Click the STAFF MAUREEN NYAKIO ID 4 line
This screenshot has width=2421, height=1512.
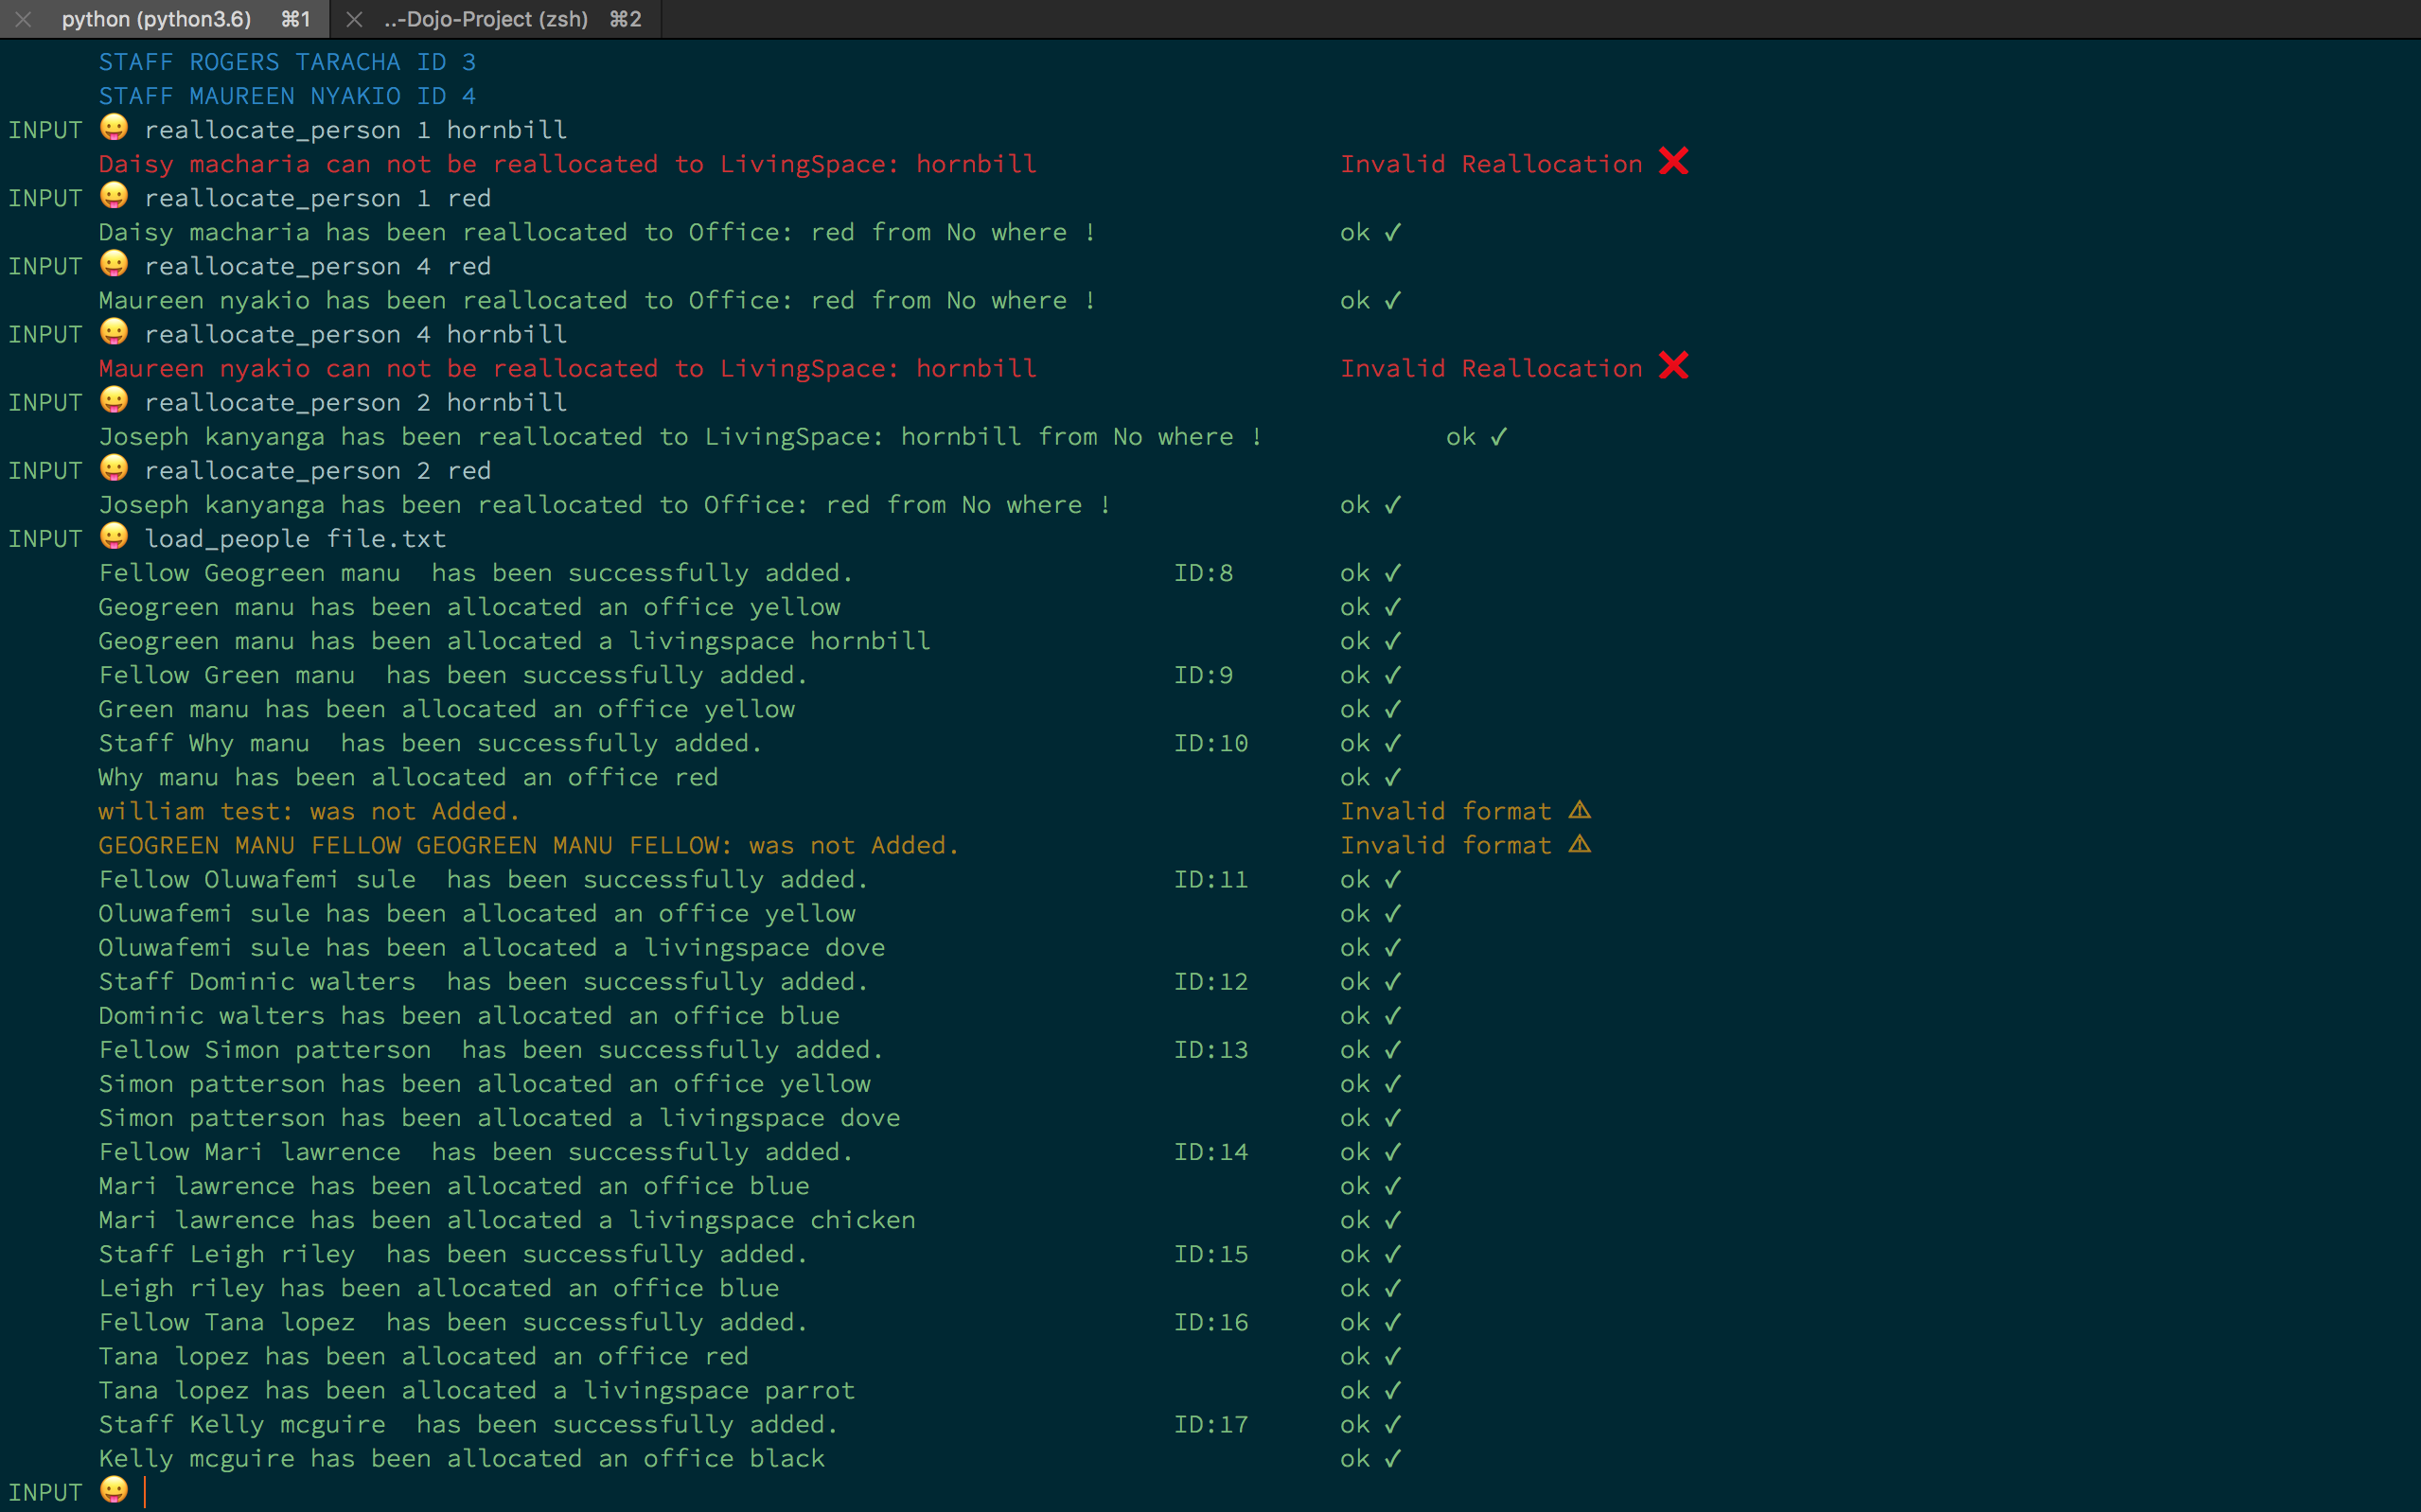pos(287,96)
